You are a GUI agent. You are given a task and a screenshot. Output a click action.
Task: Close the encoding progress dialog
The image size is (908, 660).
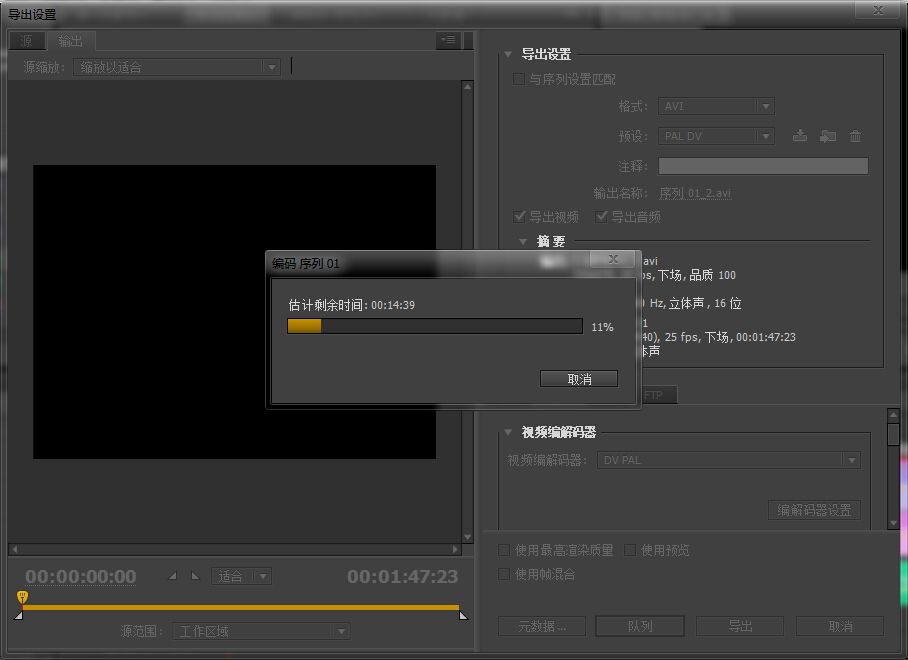pyautogui.click(x=613, y=259)
